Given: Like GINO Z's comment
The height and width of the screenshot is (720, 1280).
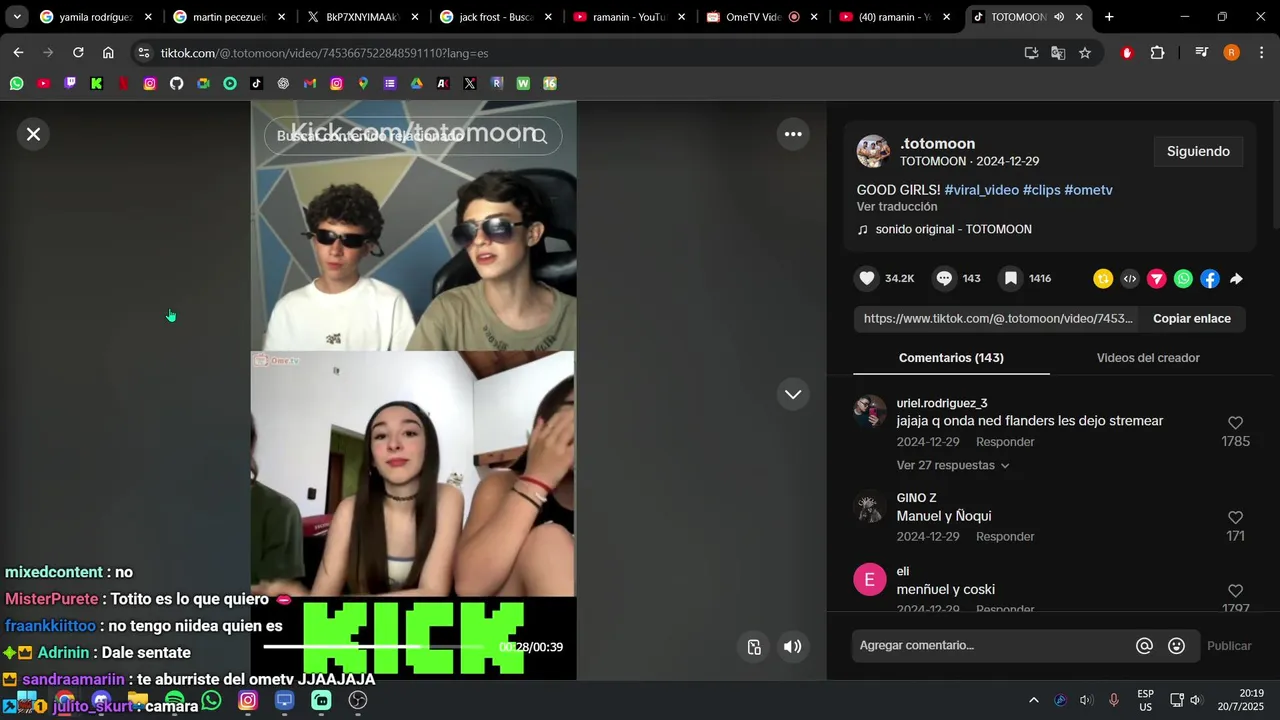Looking at the screenshot, I should [x=1235, y=517].
